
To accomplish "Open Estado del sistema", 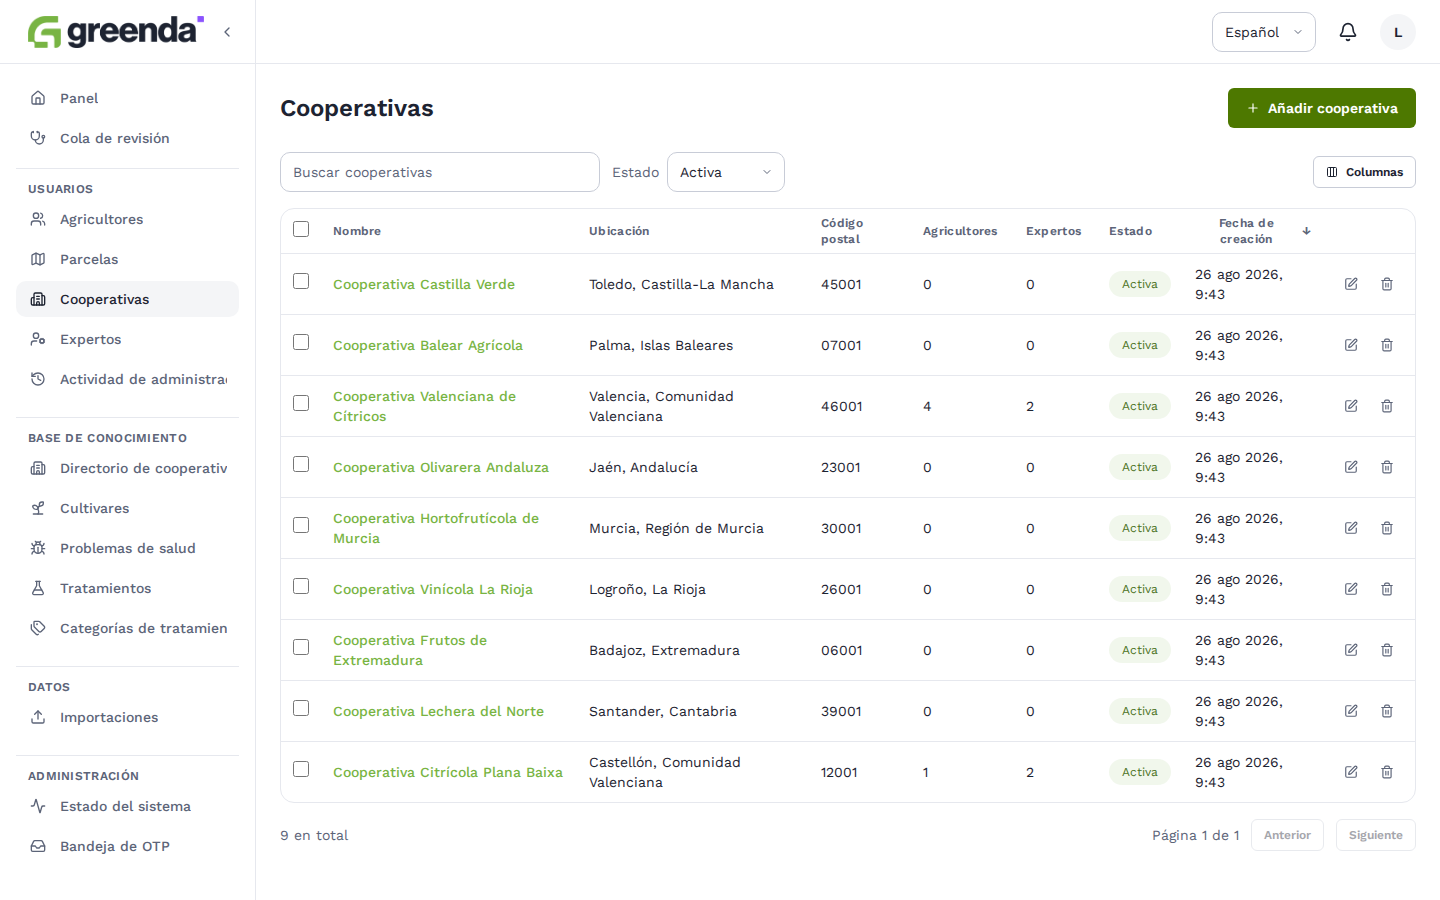I will point(127,806).
